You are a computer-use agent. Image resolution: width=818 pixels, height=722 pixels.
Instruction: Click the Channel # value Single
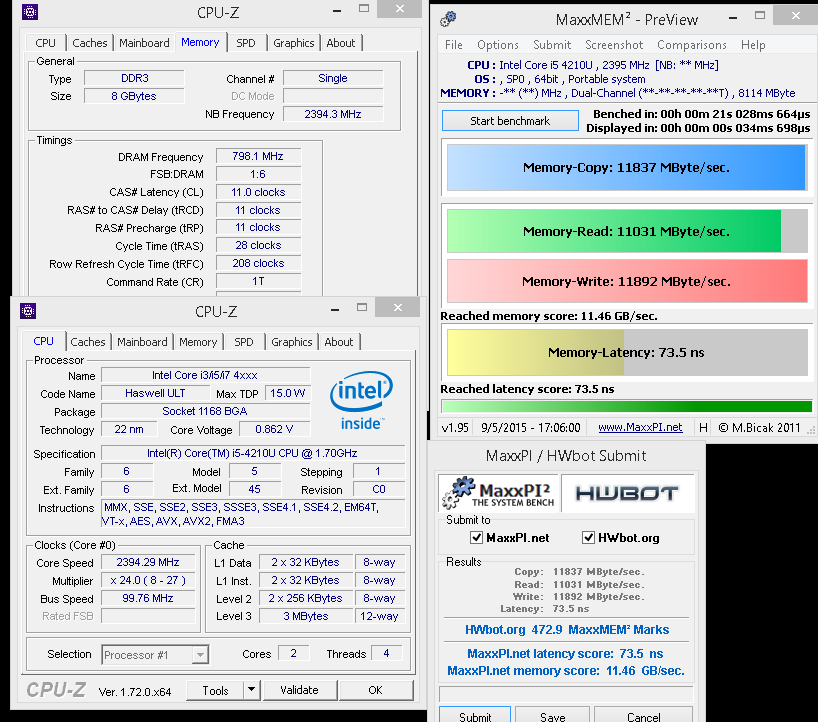pos(333,78)
